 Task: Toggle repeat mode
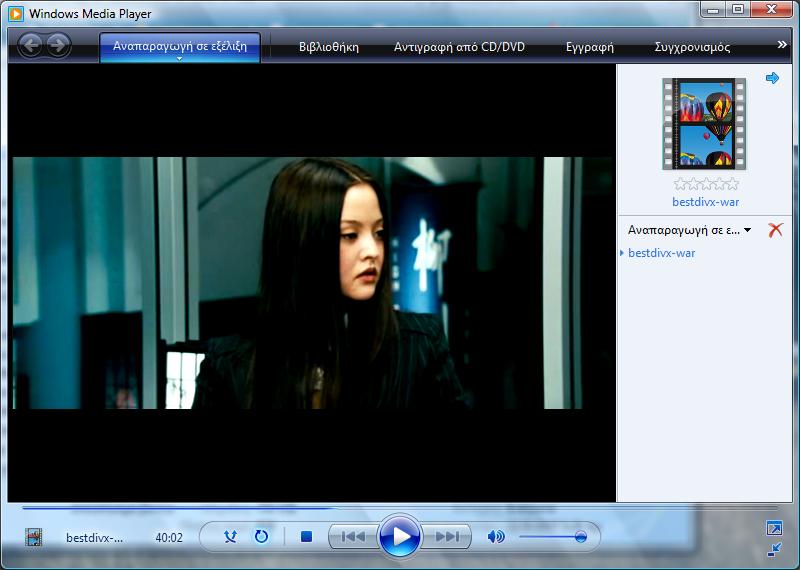(x=261, y=537)
